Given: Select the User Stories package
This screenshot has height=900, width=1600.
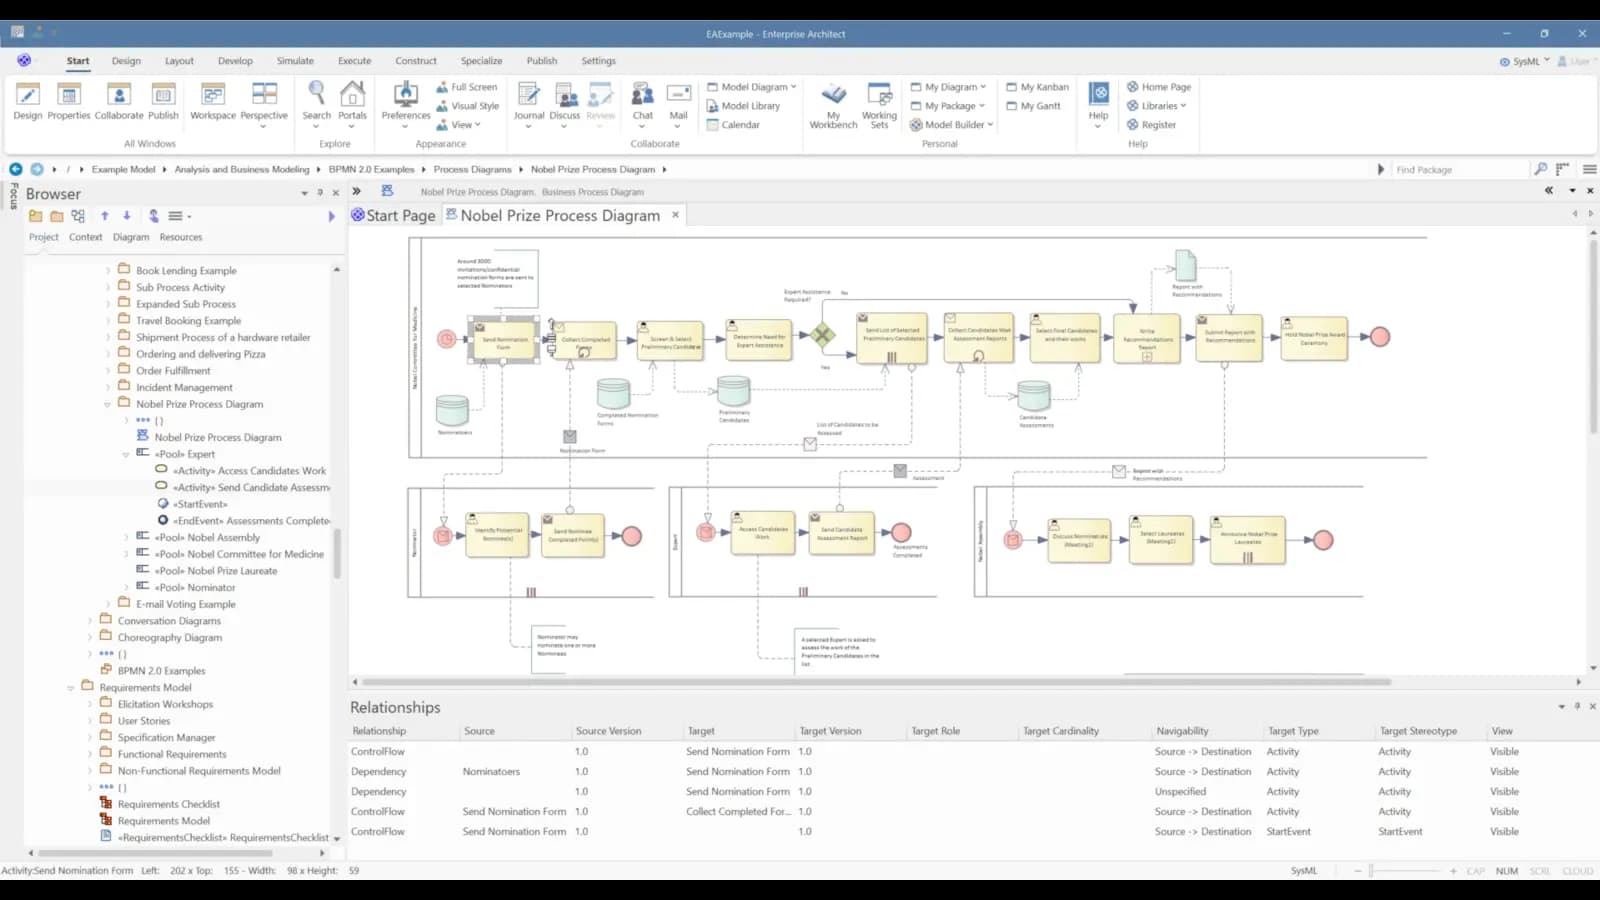Looking at the screenshot, I should click(144, 721).
